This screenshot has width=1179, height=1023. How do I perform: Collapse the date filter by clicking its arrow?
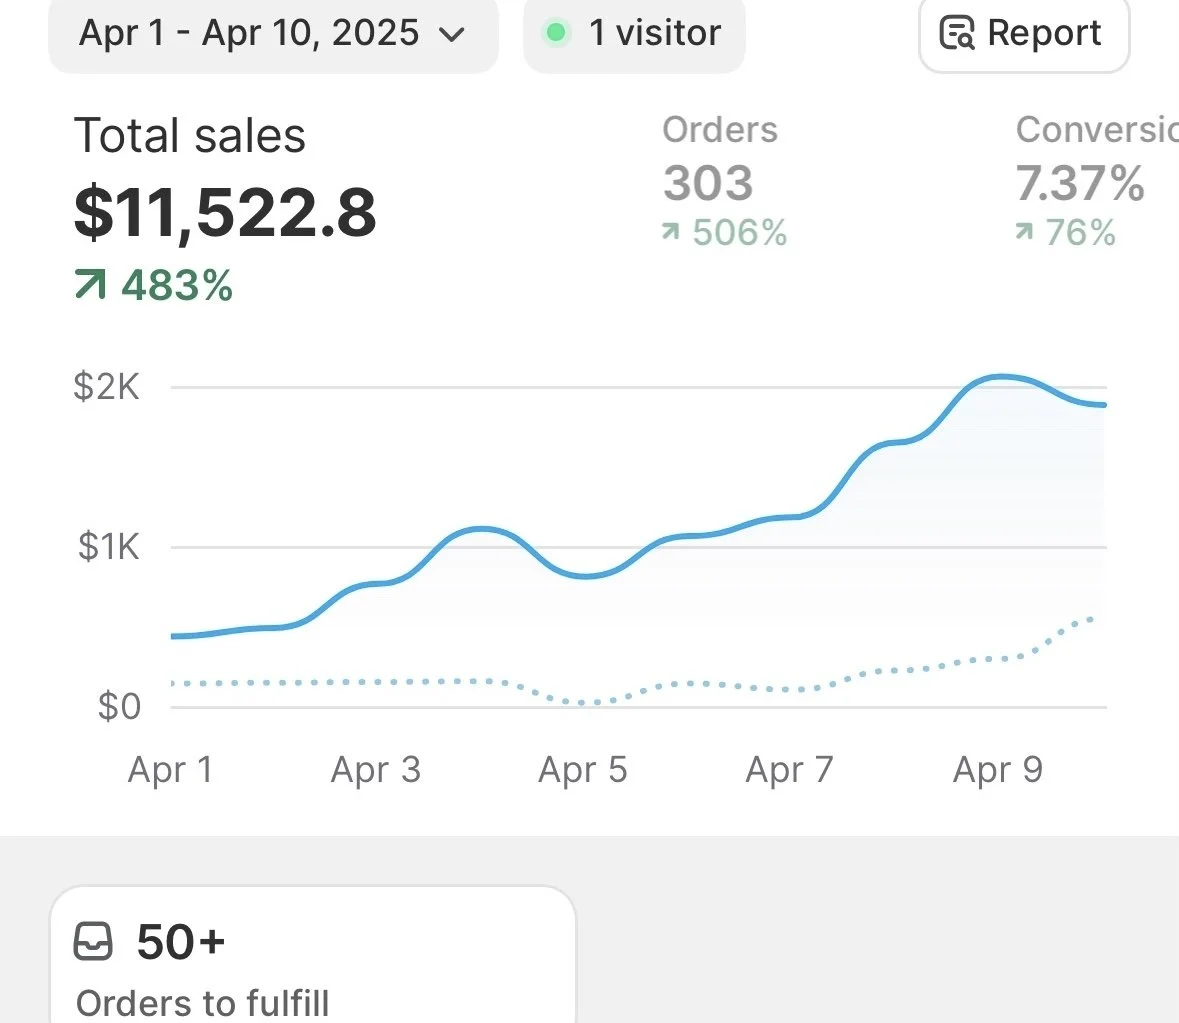(452, 34)
